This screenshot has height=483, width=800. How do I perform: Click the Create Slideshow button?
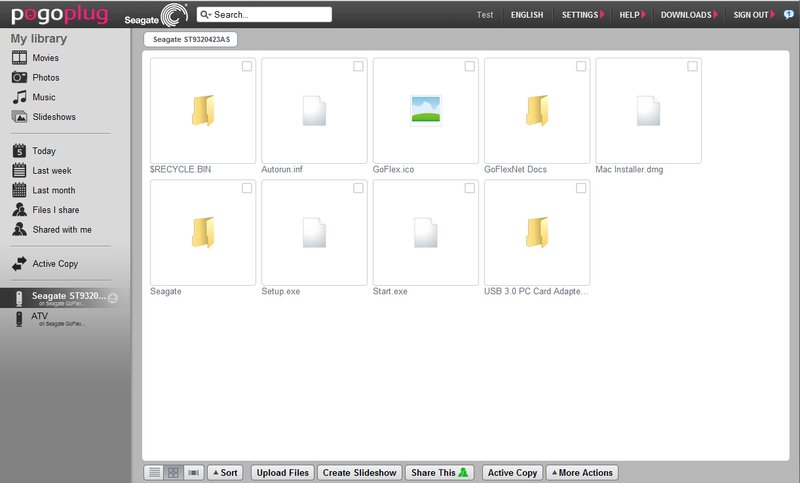click(360, 472)
